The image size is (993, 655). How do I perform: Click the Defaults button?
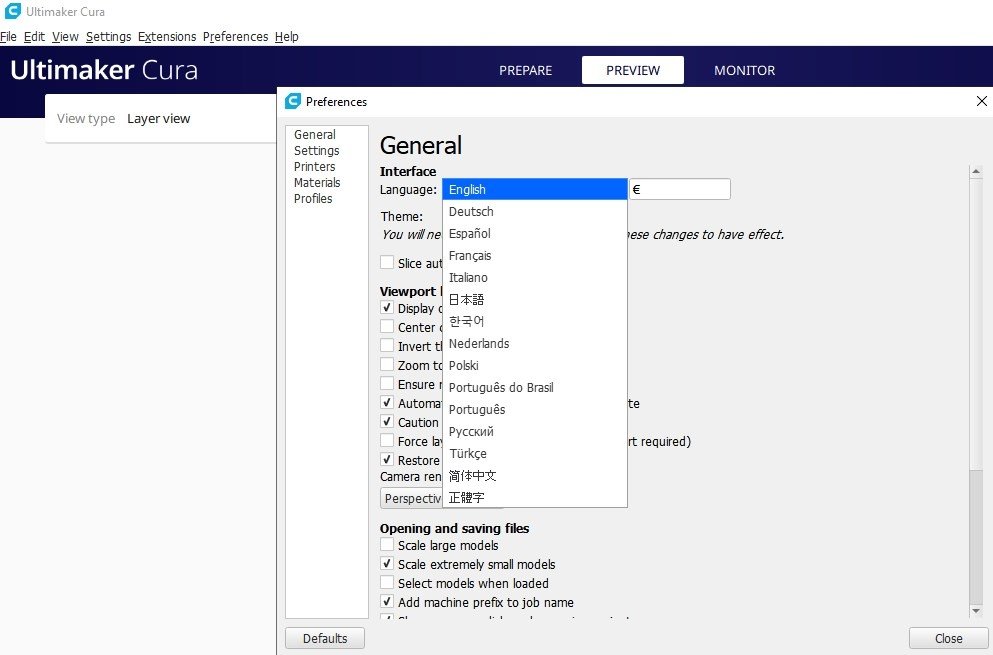(x=325, y=639)
